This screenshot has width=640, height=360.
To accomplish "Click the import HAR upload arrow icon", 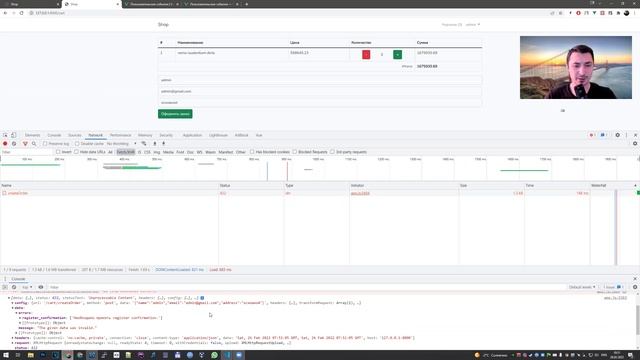I will [x=155, y=144].
